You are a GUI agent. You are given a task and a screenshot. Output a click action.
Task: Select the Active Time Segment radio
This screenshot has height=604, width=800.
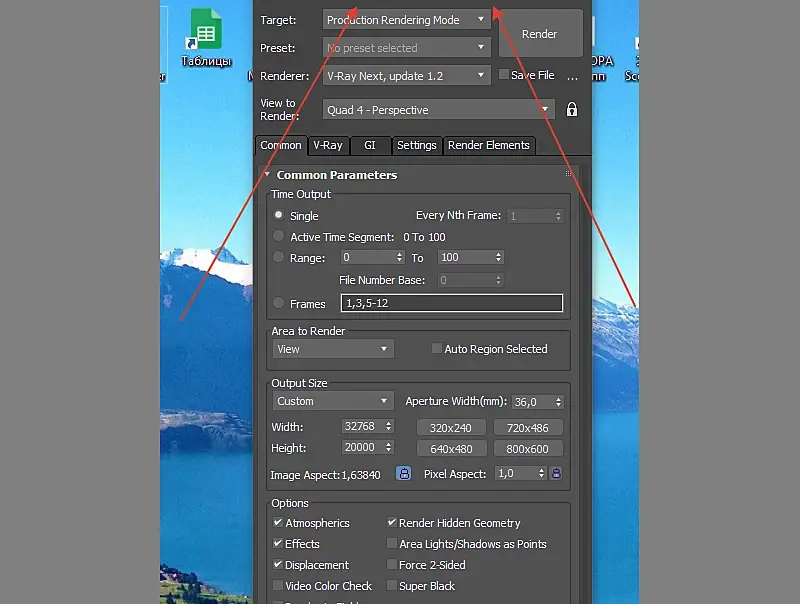(278, 236)
